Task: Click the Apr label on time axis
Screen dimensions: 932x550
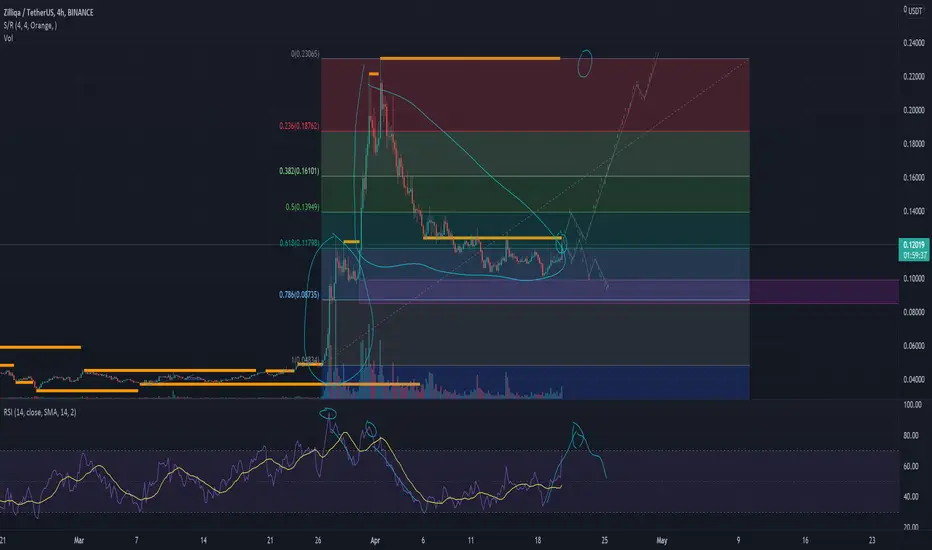Action: point(374,540)
